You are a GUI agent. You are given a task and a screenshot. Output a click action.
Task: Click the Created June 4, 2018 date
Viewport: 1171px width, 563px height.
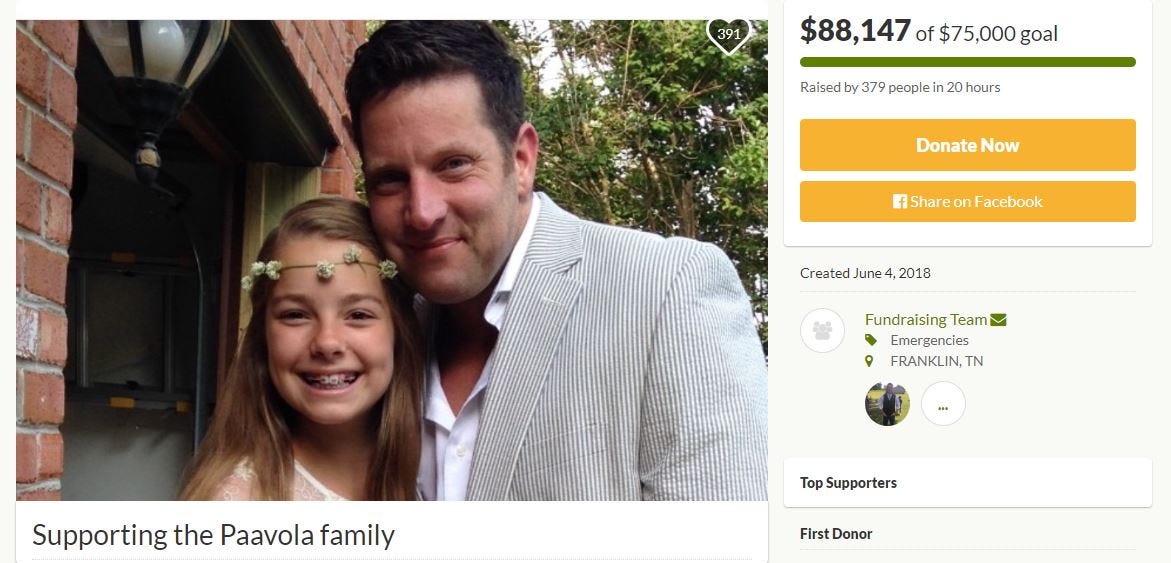tap(865, 273)
